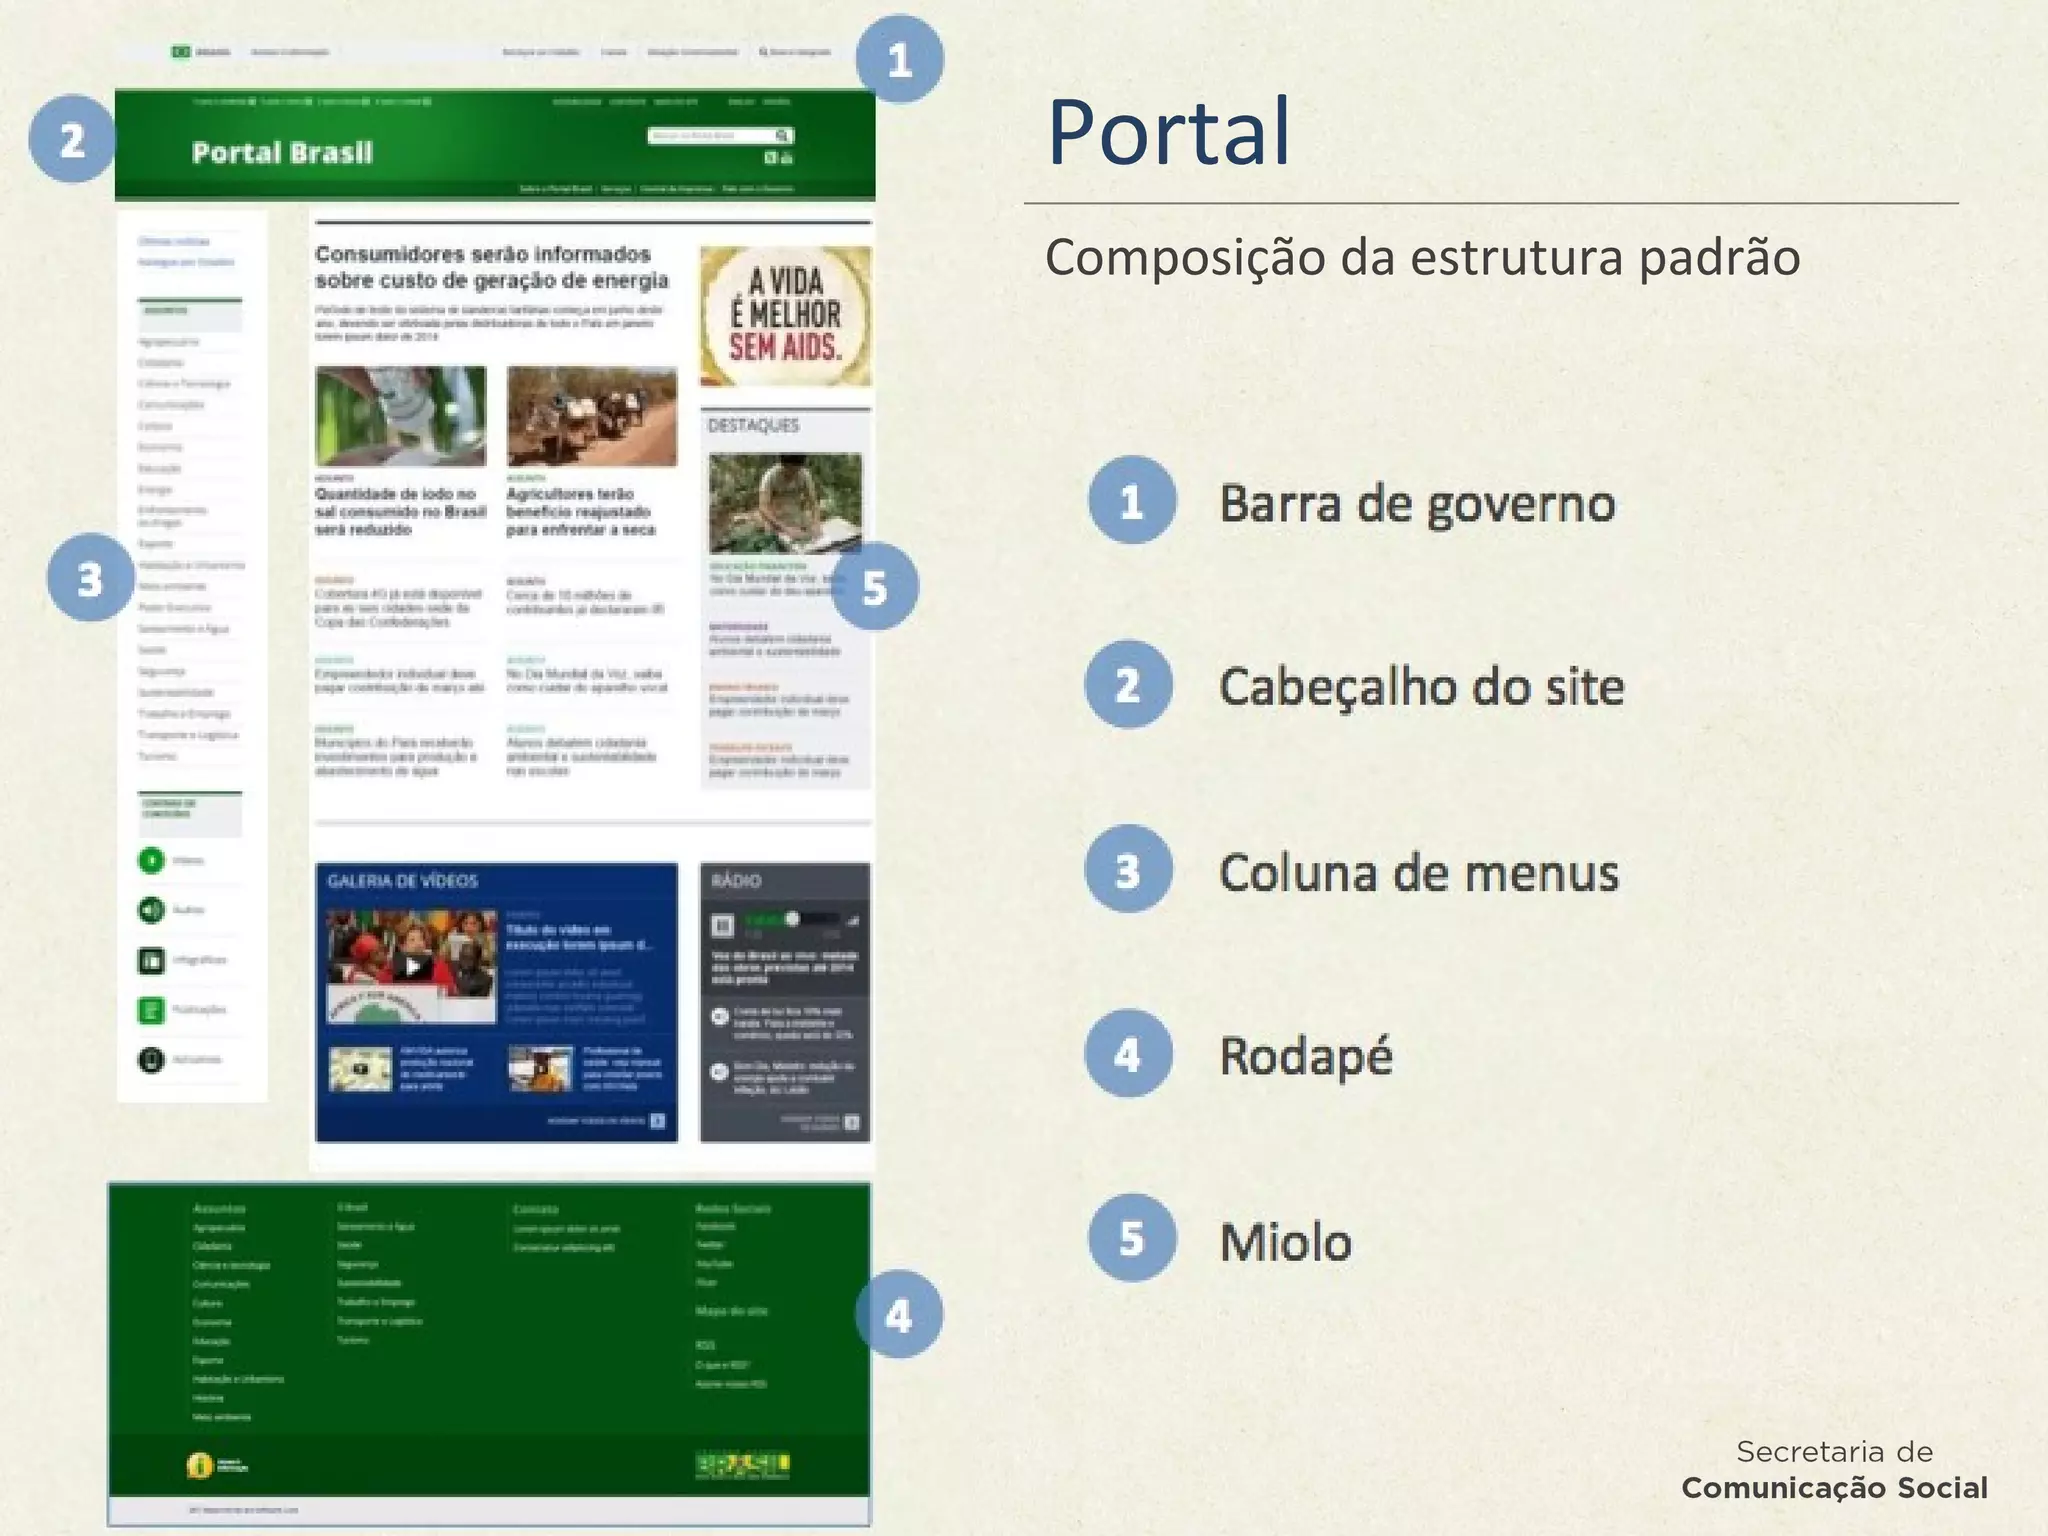Click the 'Barra de governo' legend label

pyautogui.click(x=1417, y=503)
